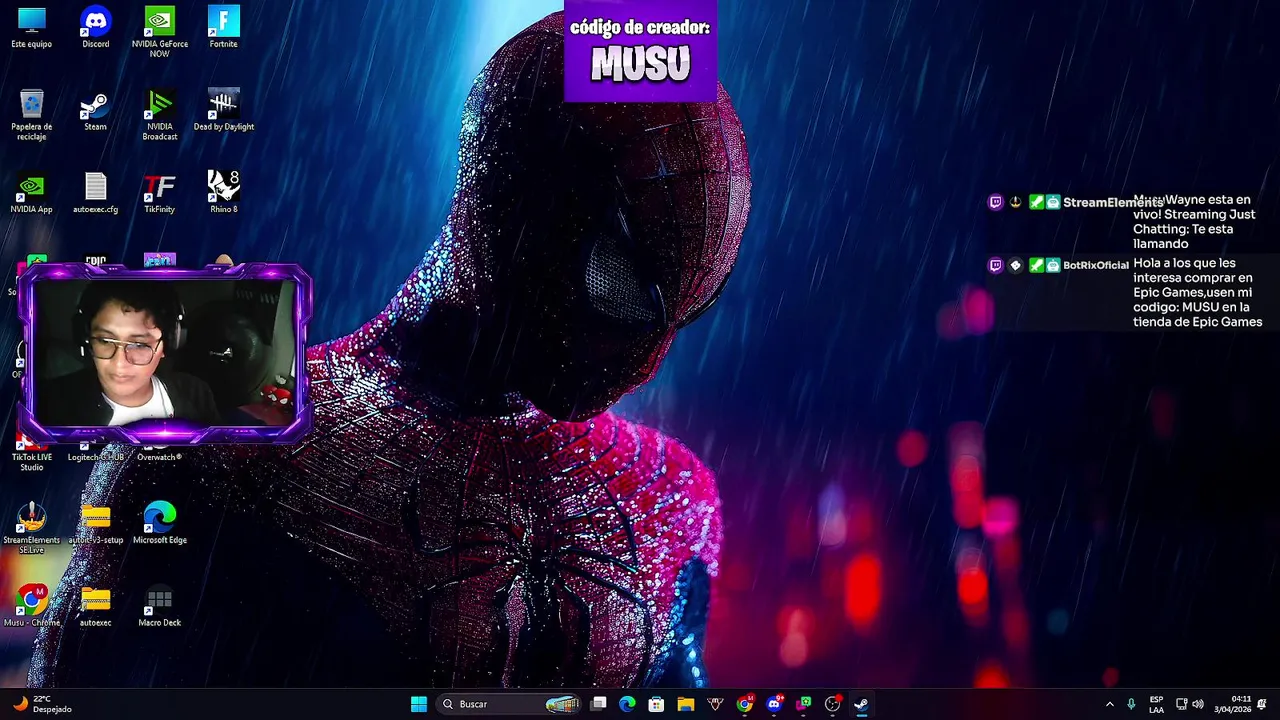This screenshot has height=720, width=1280.
Task: Click the Windows Start button
Action: click(419, 704)
